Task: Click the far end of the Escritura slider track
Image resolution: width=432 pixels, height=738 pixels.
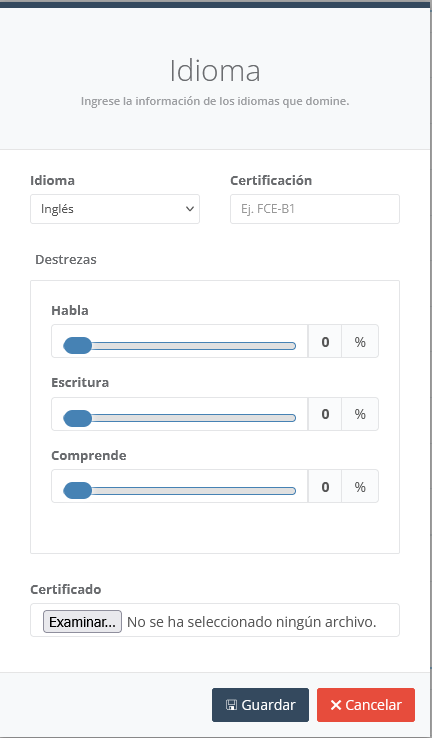Action: click(x=293, y=418)
